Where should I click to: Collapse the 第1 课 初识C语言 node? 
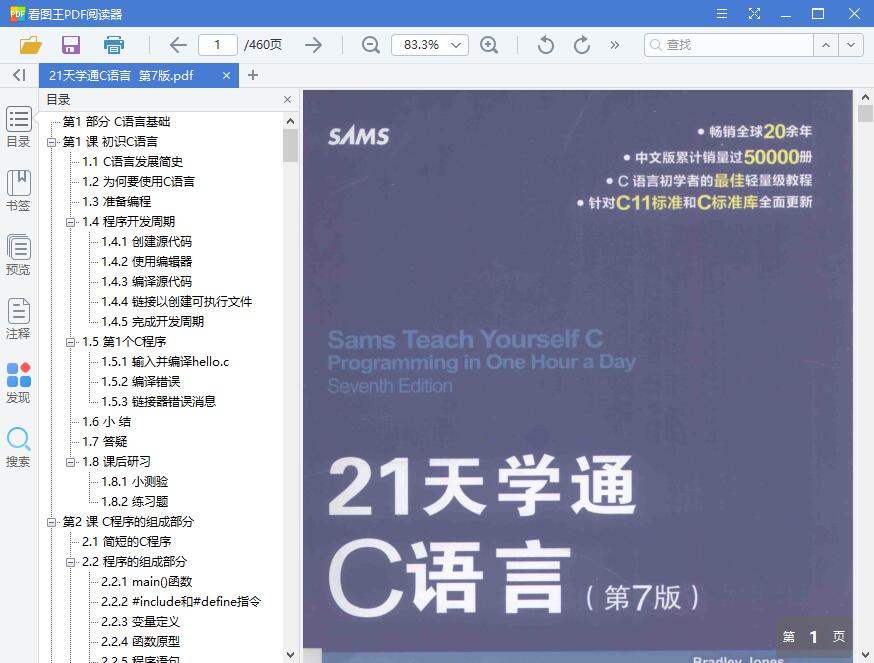click(x=51, y=142)
